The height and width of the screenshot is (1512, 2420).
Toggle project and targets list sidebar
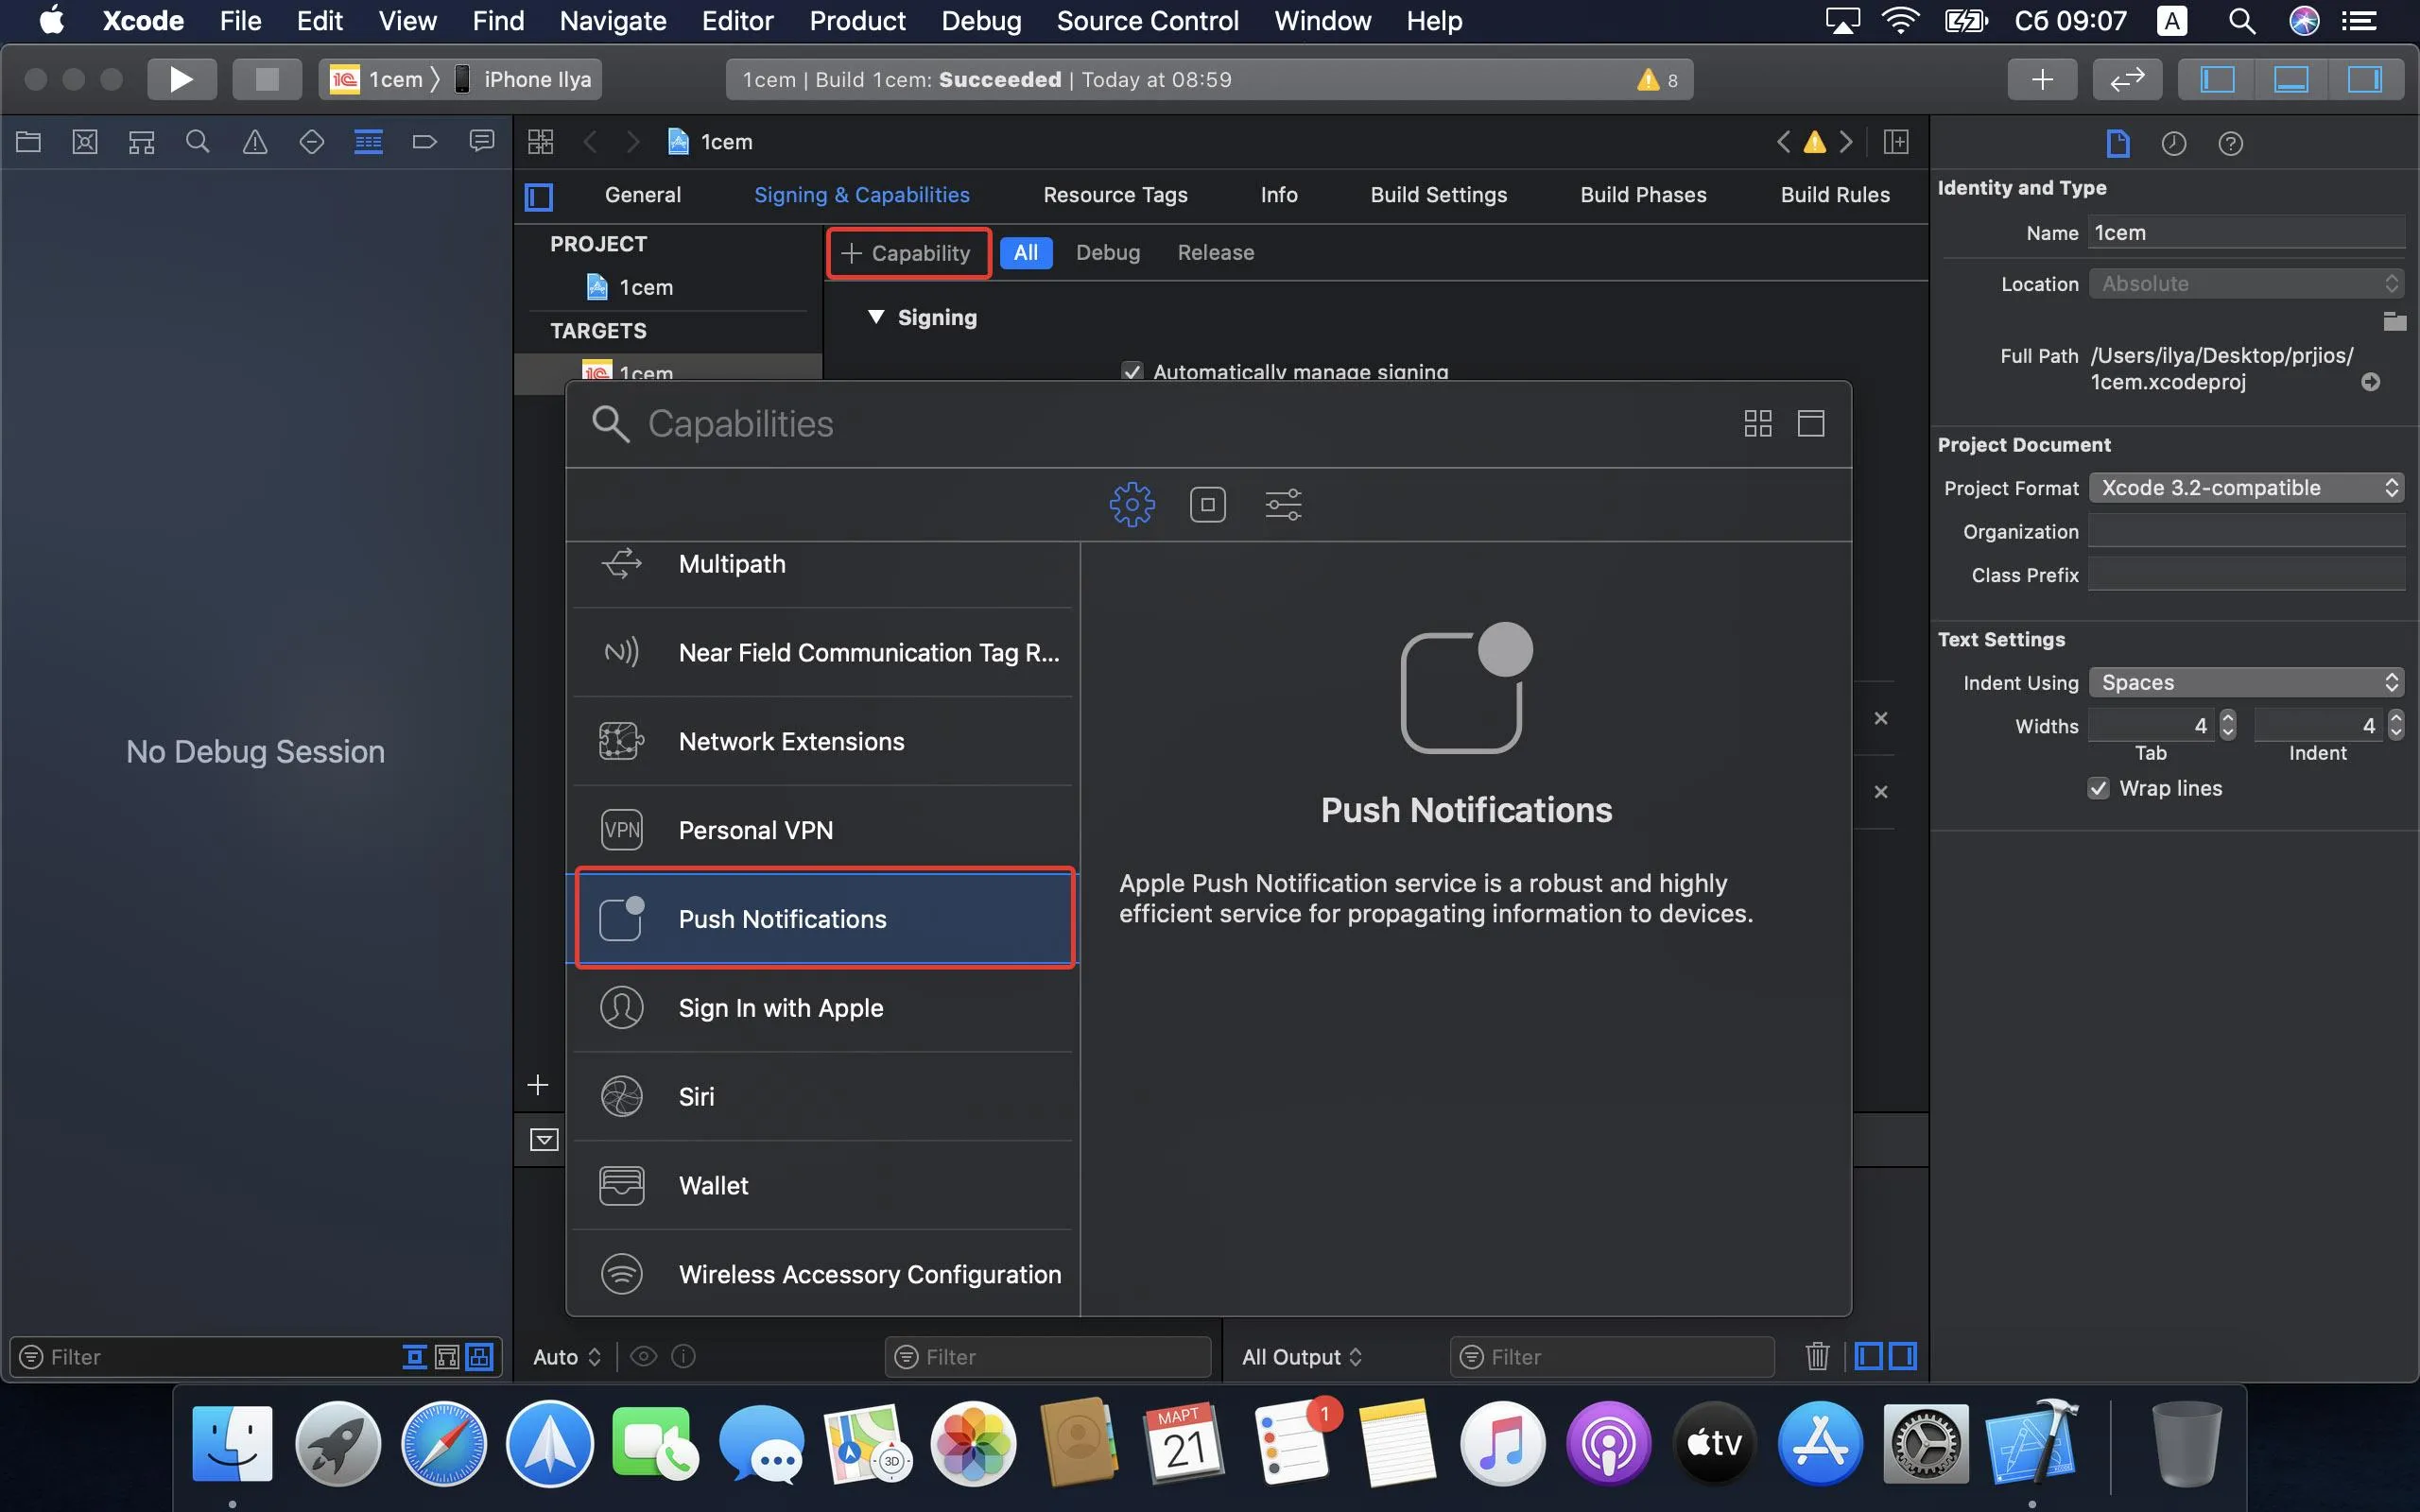(539, 196)
